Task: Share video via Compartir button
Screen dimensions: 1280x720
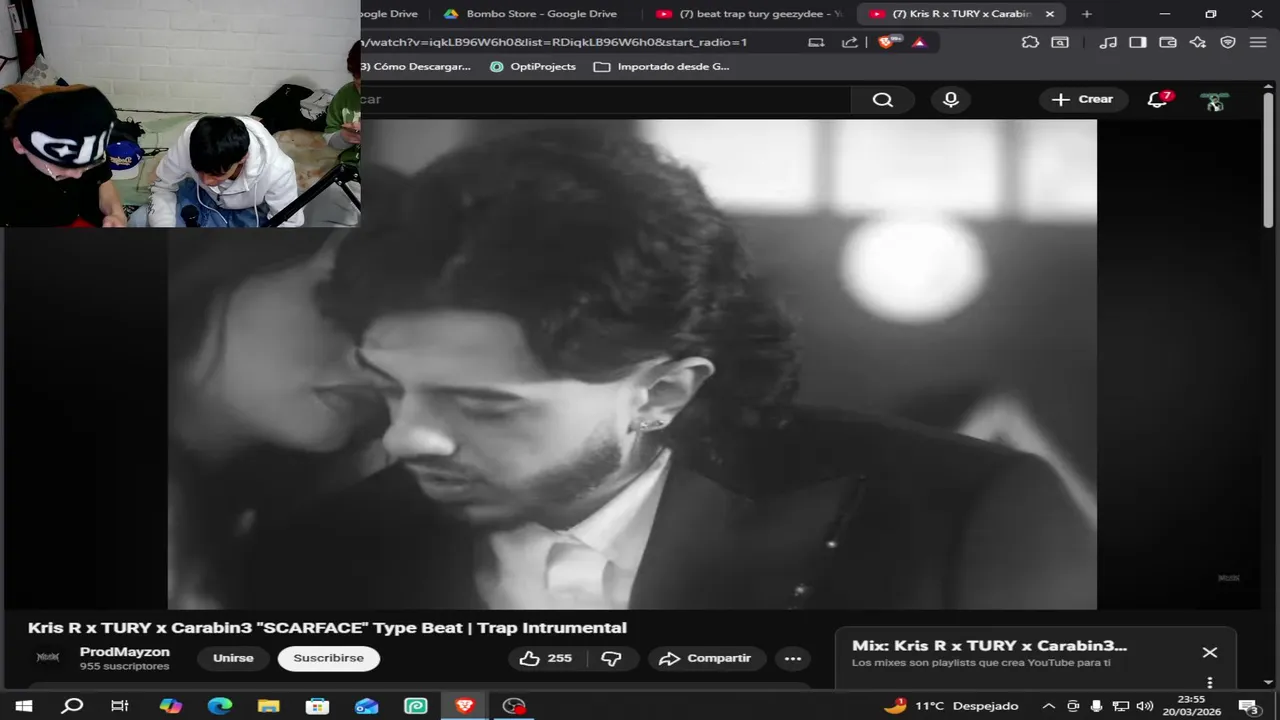Action: [706, 658]
